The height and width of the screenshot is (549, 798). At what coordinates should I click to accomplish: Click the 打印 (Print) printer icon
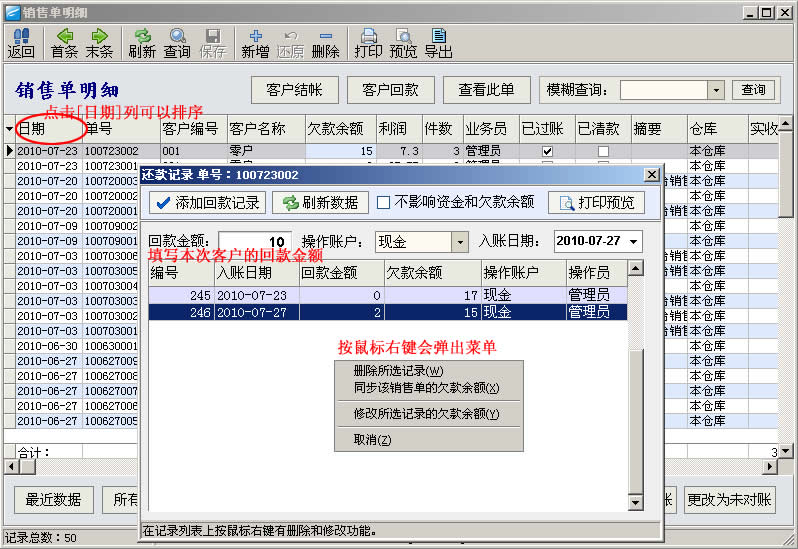coord(368,43)
